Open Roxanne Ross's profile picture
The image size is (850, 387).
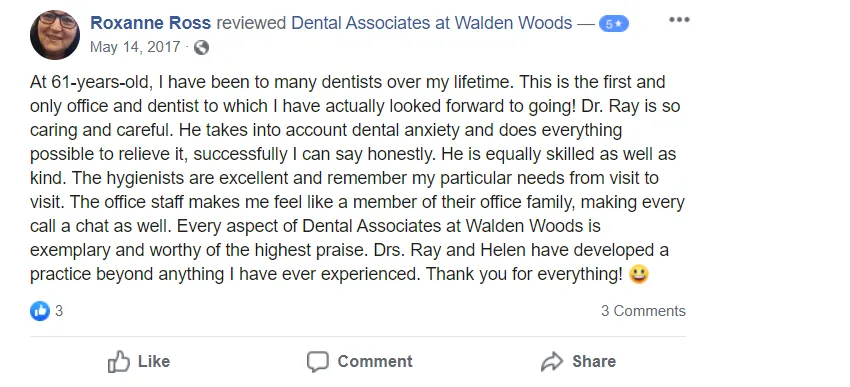click(x=55, y=35)
